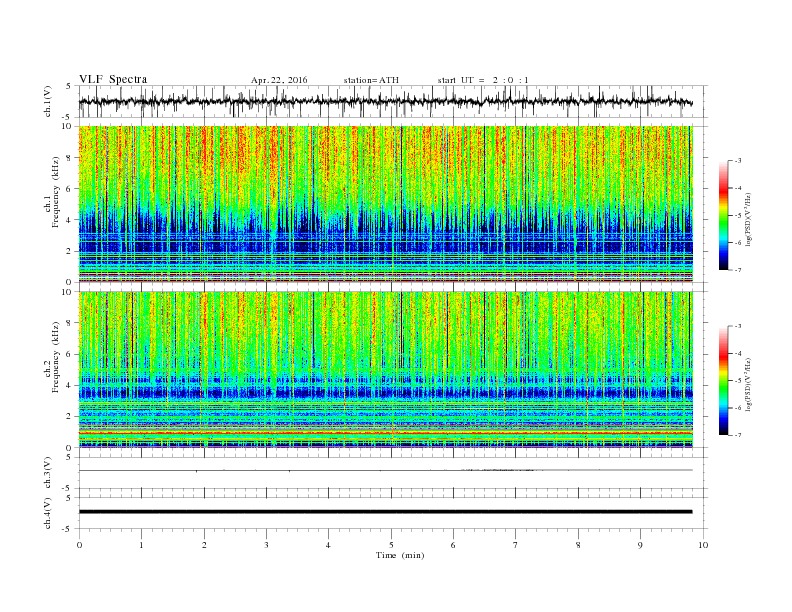Click the "5" tick on the ch.3(V) axis
The width and height of the screenshot is (792, 612).
69,457
